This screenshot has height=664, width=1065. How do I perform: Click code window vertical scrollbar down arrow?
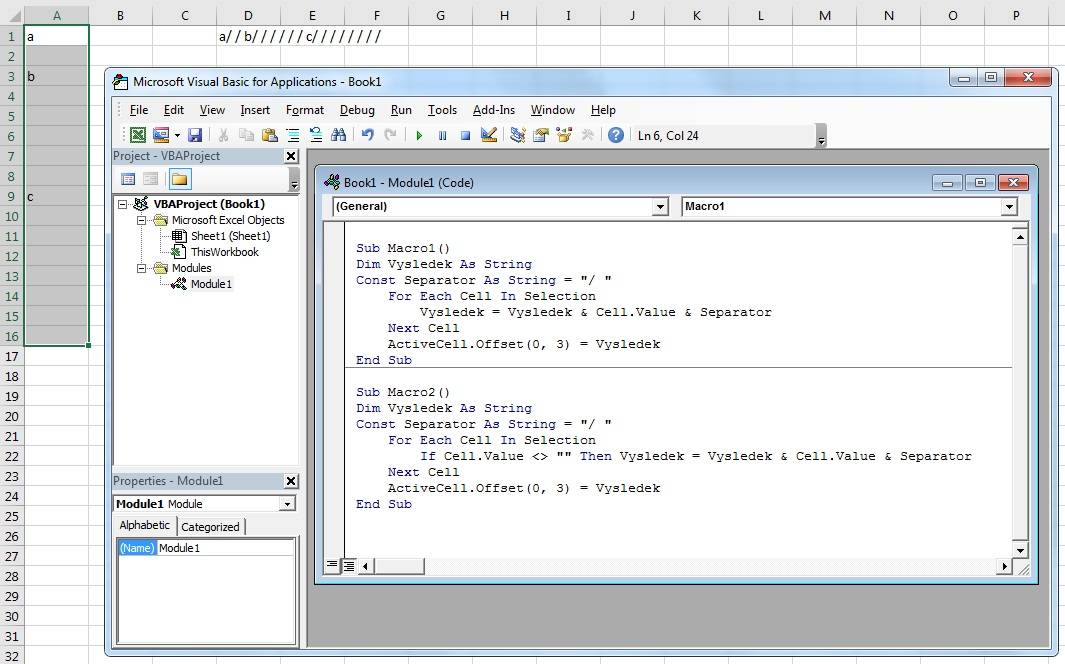point(1019,549)
